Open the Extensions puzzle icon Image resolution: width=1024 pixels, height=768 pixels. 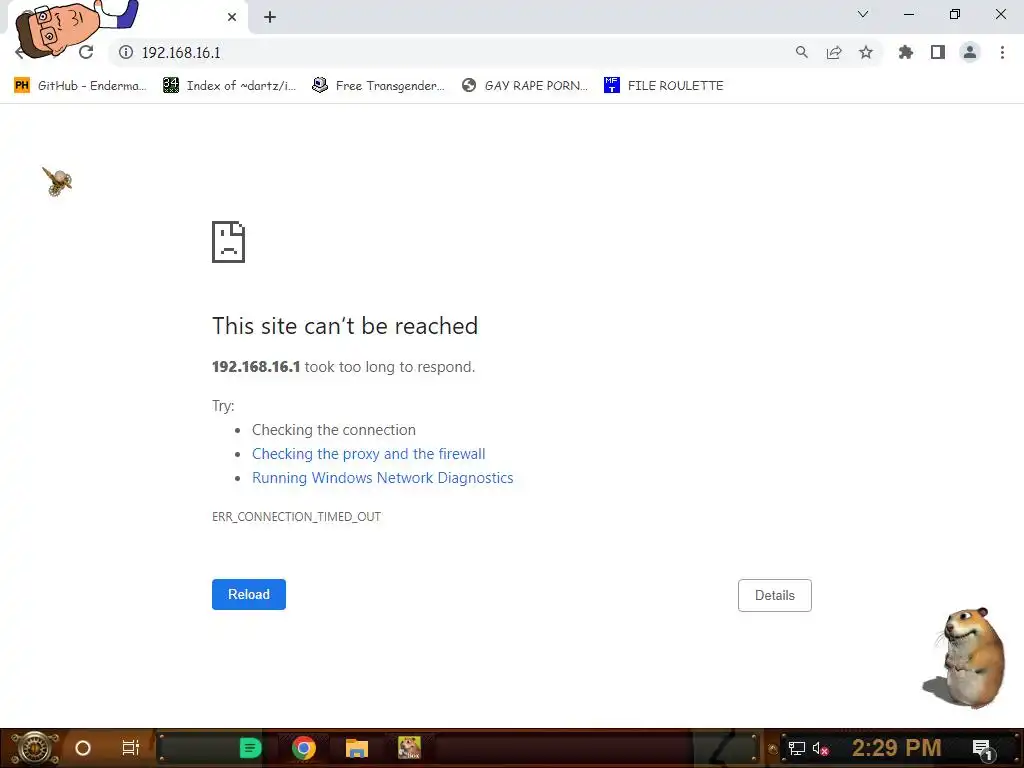pos(906,52)
